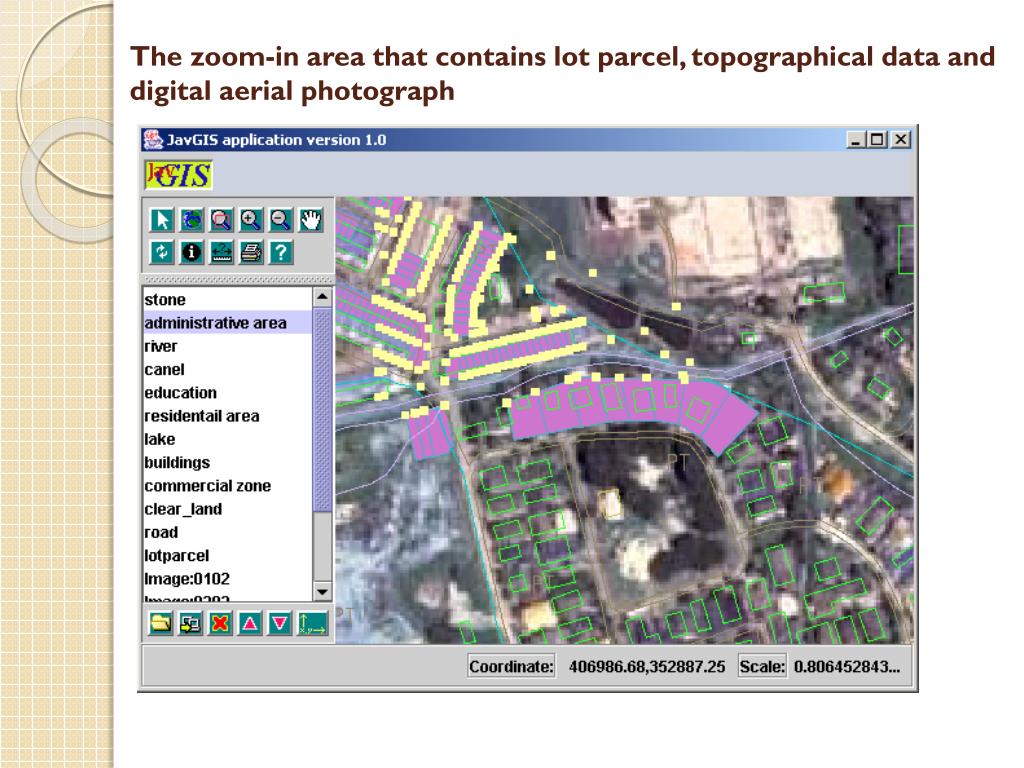The width and height of the screenshot is (1024, 768).
Task: Choose the zoom-to-rectangle magnifier tool
Action: click(221, 220)
